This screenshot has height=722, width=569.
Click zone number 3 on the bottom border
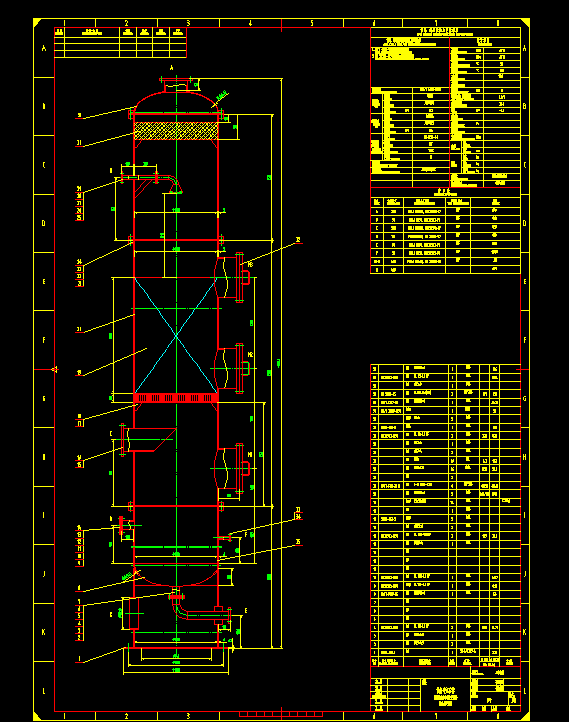[188, 716]
